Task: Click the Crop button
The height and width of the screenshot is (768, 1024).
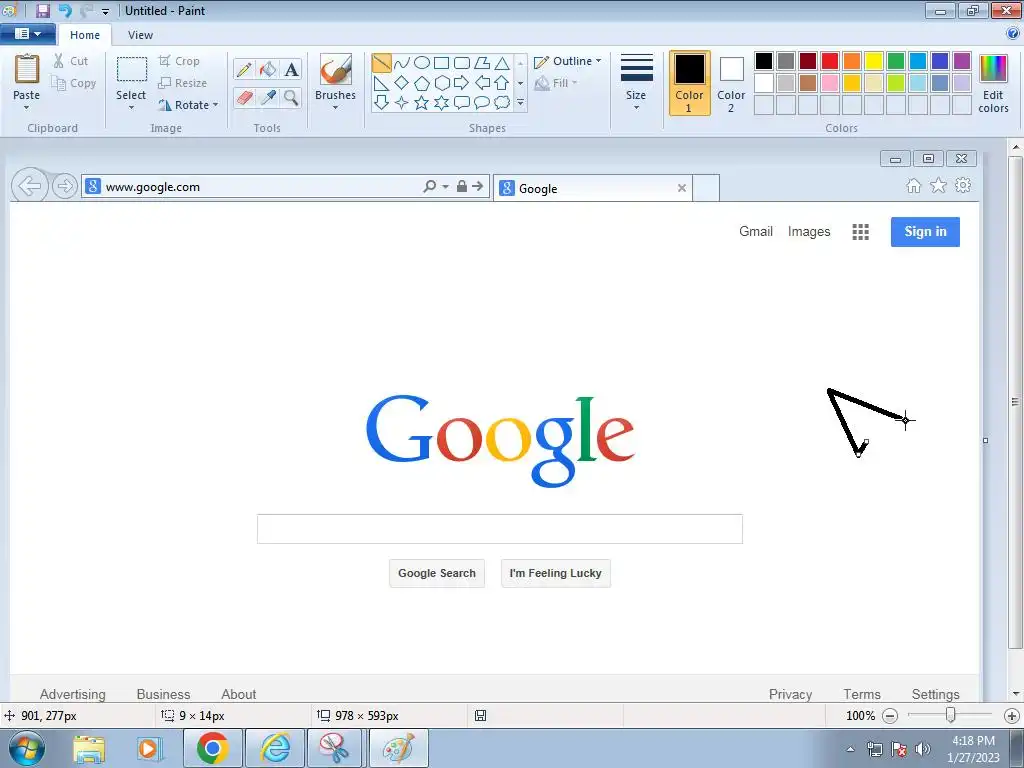Action: [179, 61]
